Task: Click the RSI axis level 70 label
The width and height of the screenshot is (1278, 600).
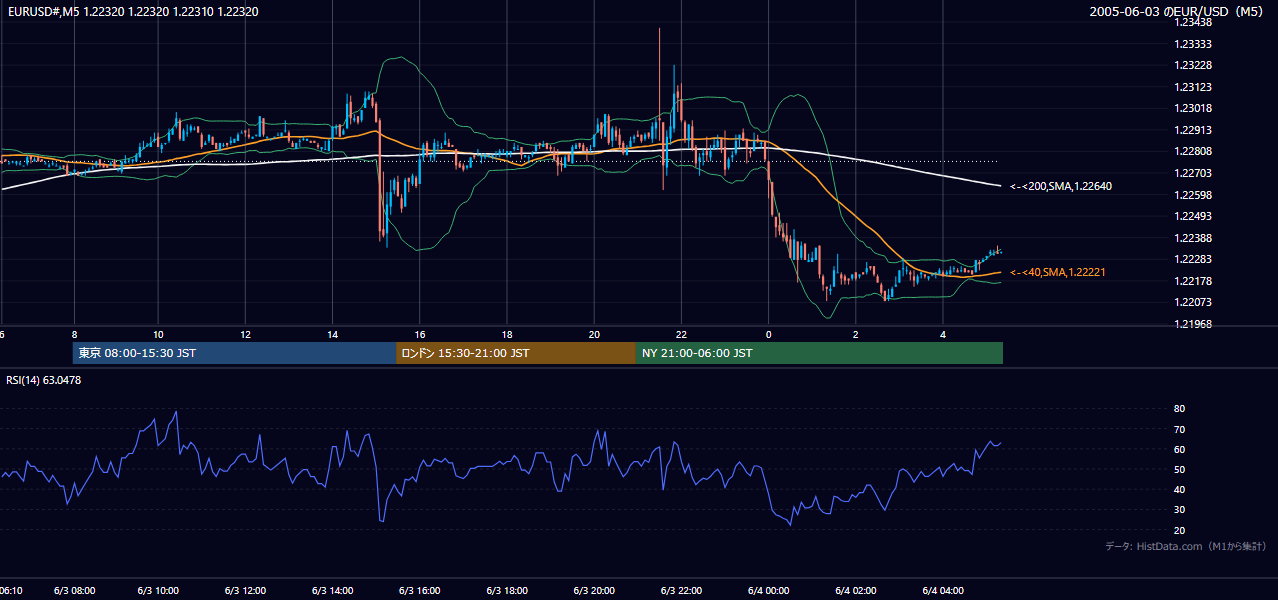Action: 1180,429
